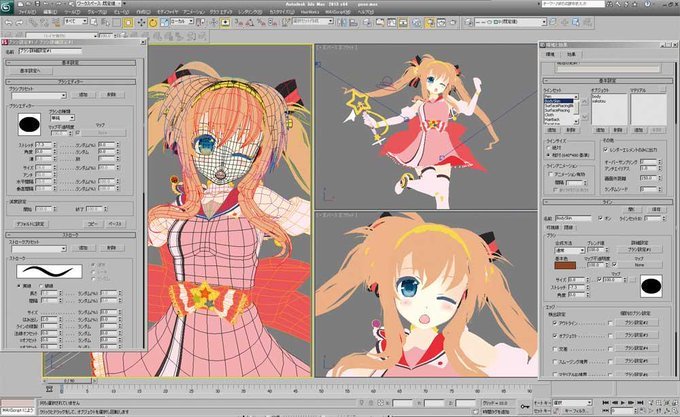Click the Align tool icon
Image resolution: width=680 pixels, height=417 pixels.
tap(353, 23)
